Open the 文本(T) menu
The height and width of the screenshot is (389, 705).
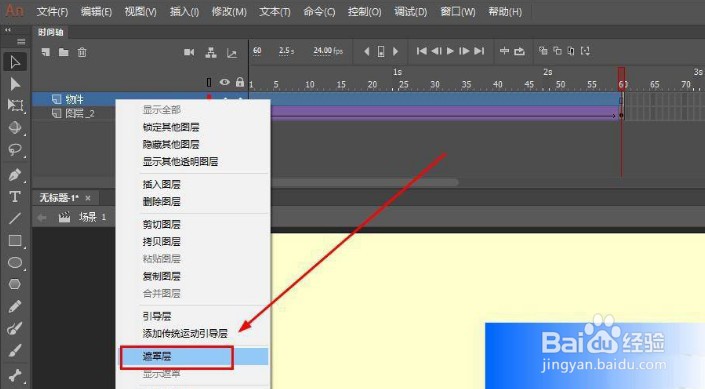pyautogui.click(x=275, y=12)
